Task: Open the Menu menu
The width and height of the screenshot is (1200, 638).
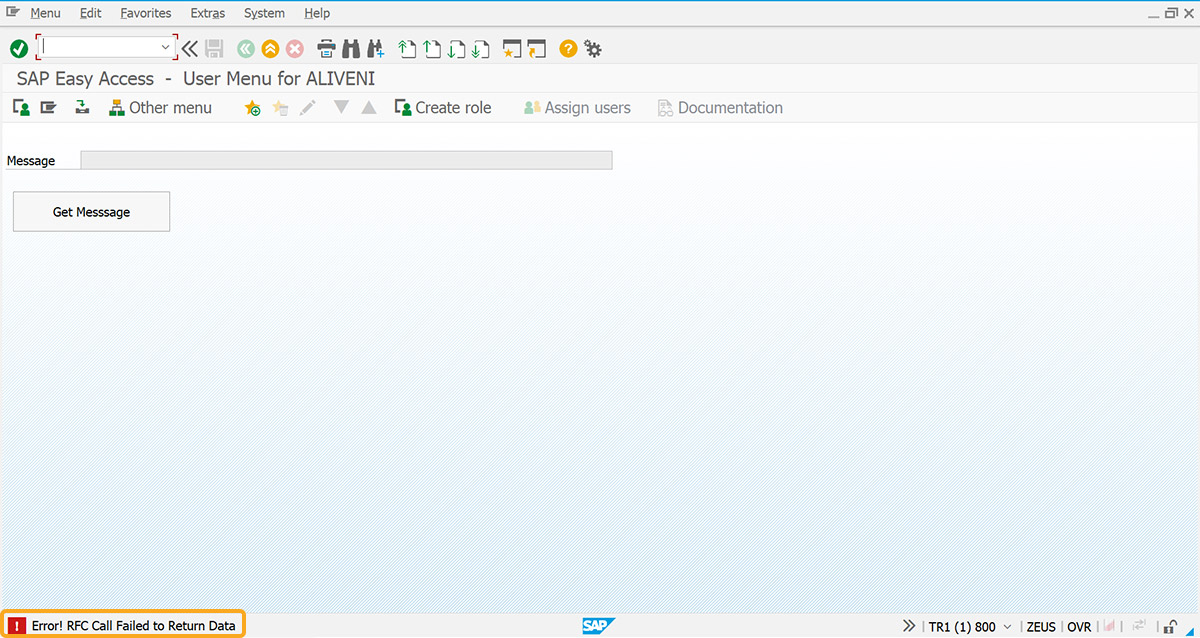Action: click(45, 13)
